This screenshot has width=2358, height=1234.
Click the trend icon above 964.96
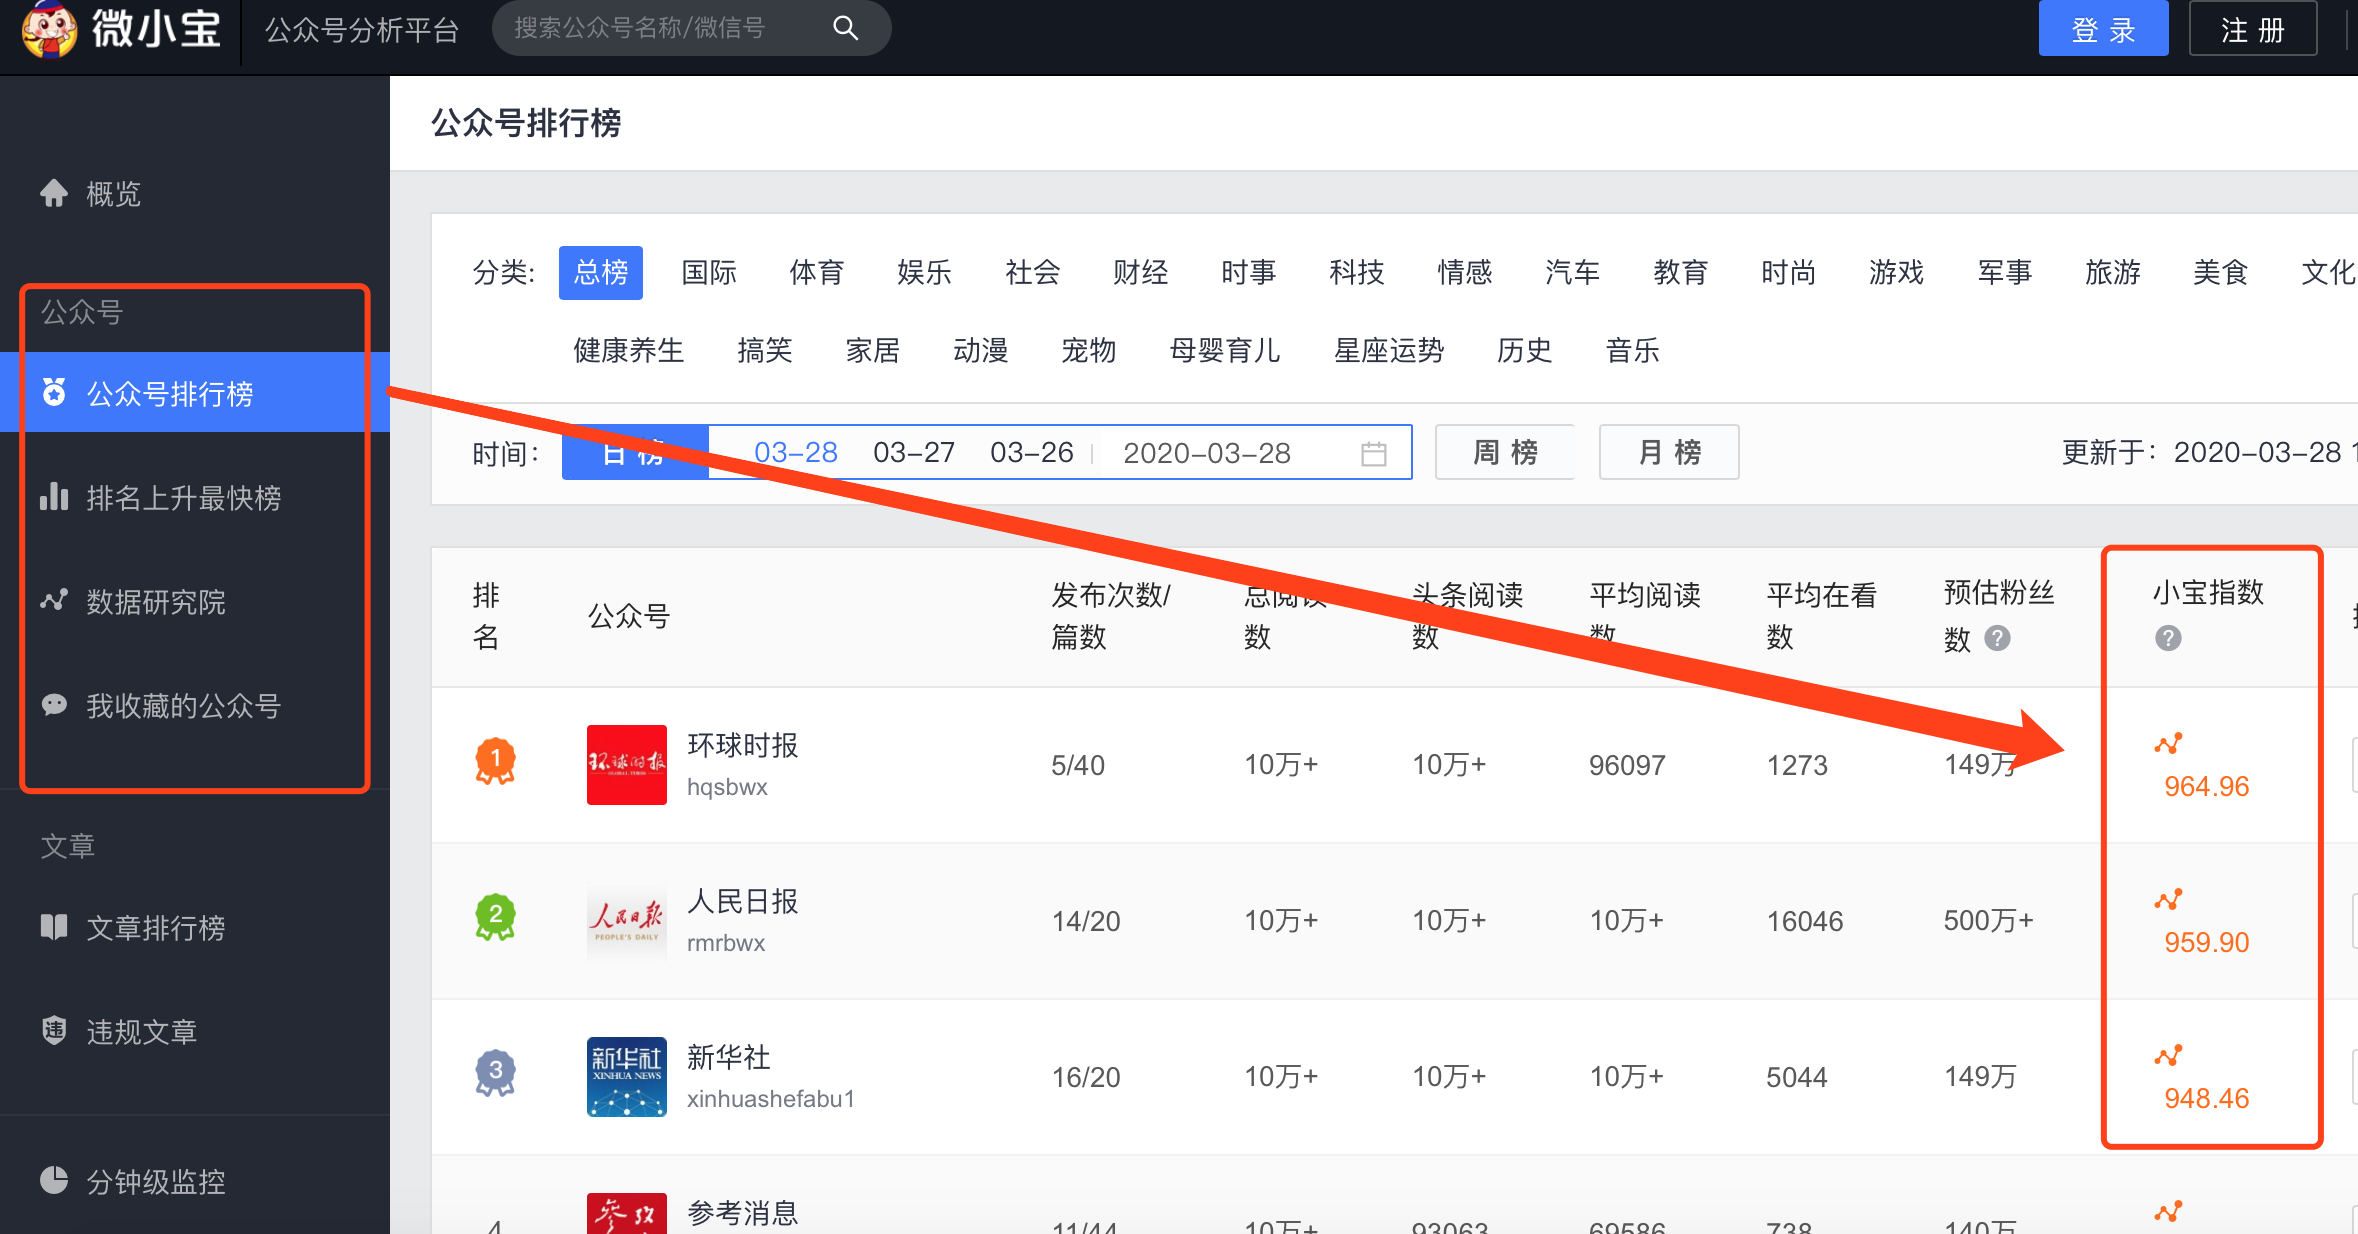coord(2168,743)
